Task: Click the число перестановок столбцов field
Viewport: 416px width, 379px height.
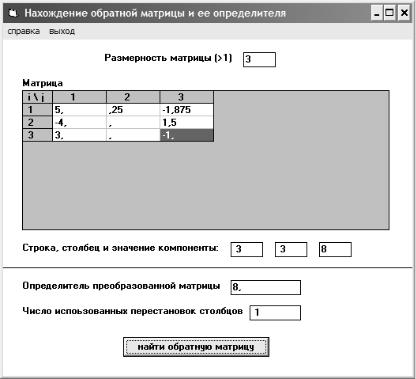Action: [275, 313]
